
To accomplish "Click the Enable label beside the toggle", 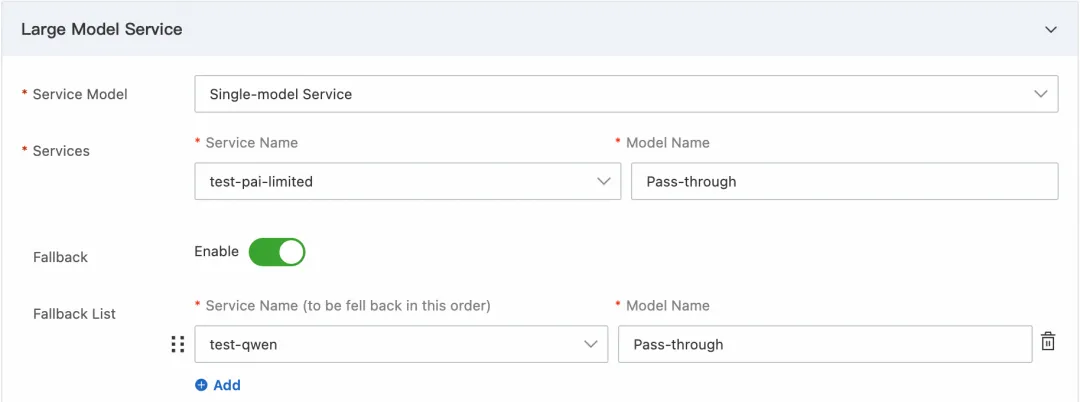I will pyautogui.click(x=216, y=251).
